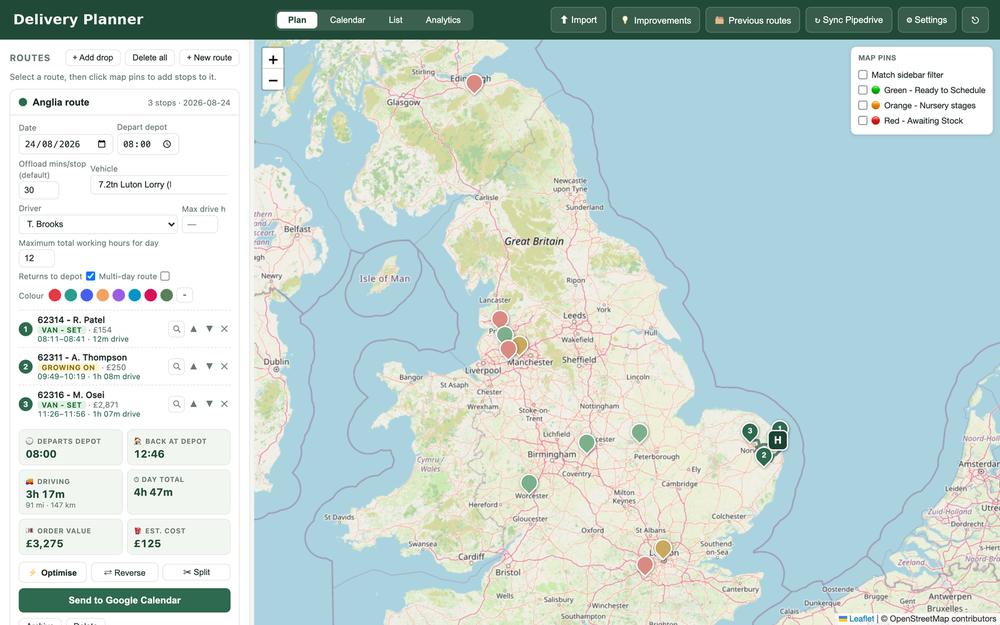The image size is (1000, 625).
Task: Move R. Patel stop up
Action: tap(193, 329)
